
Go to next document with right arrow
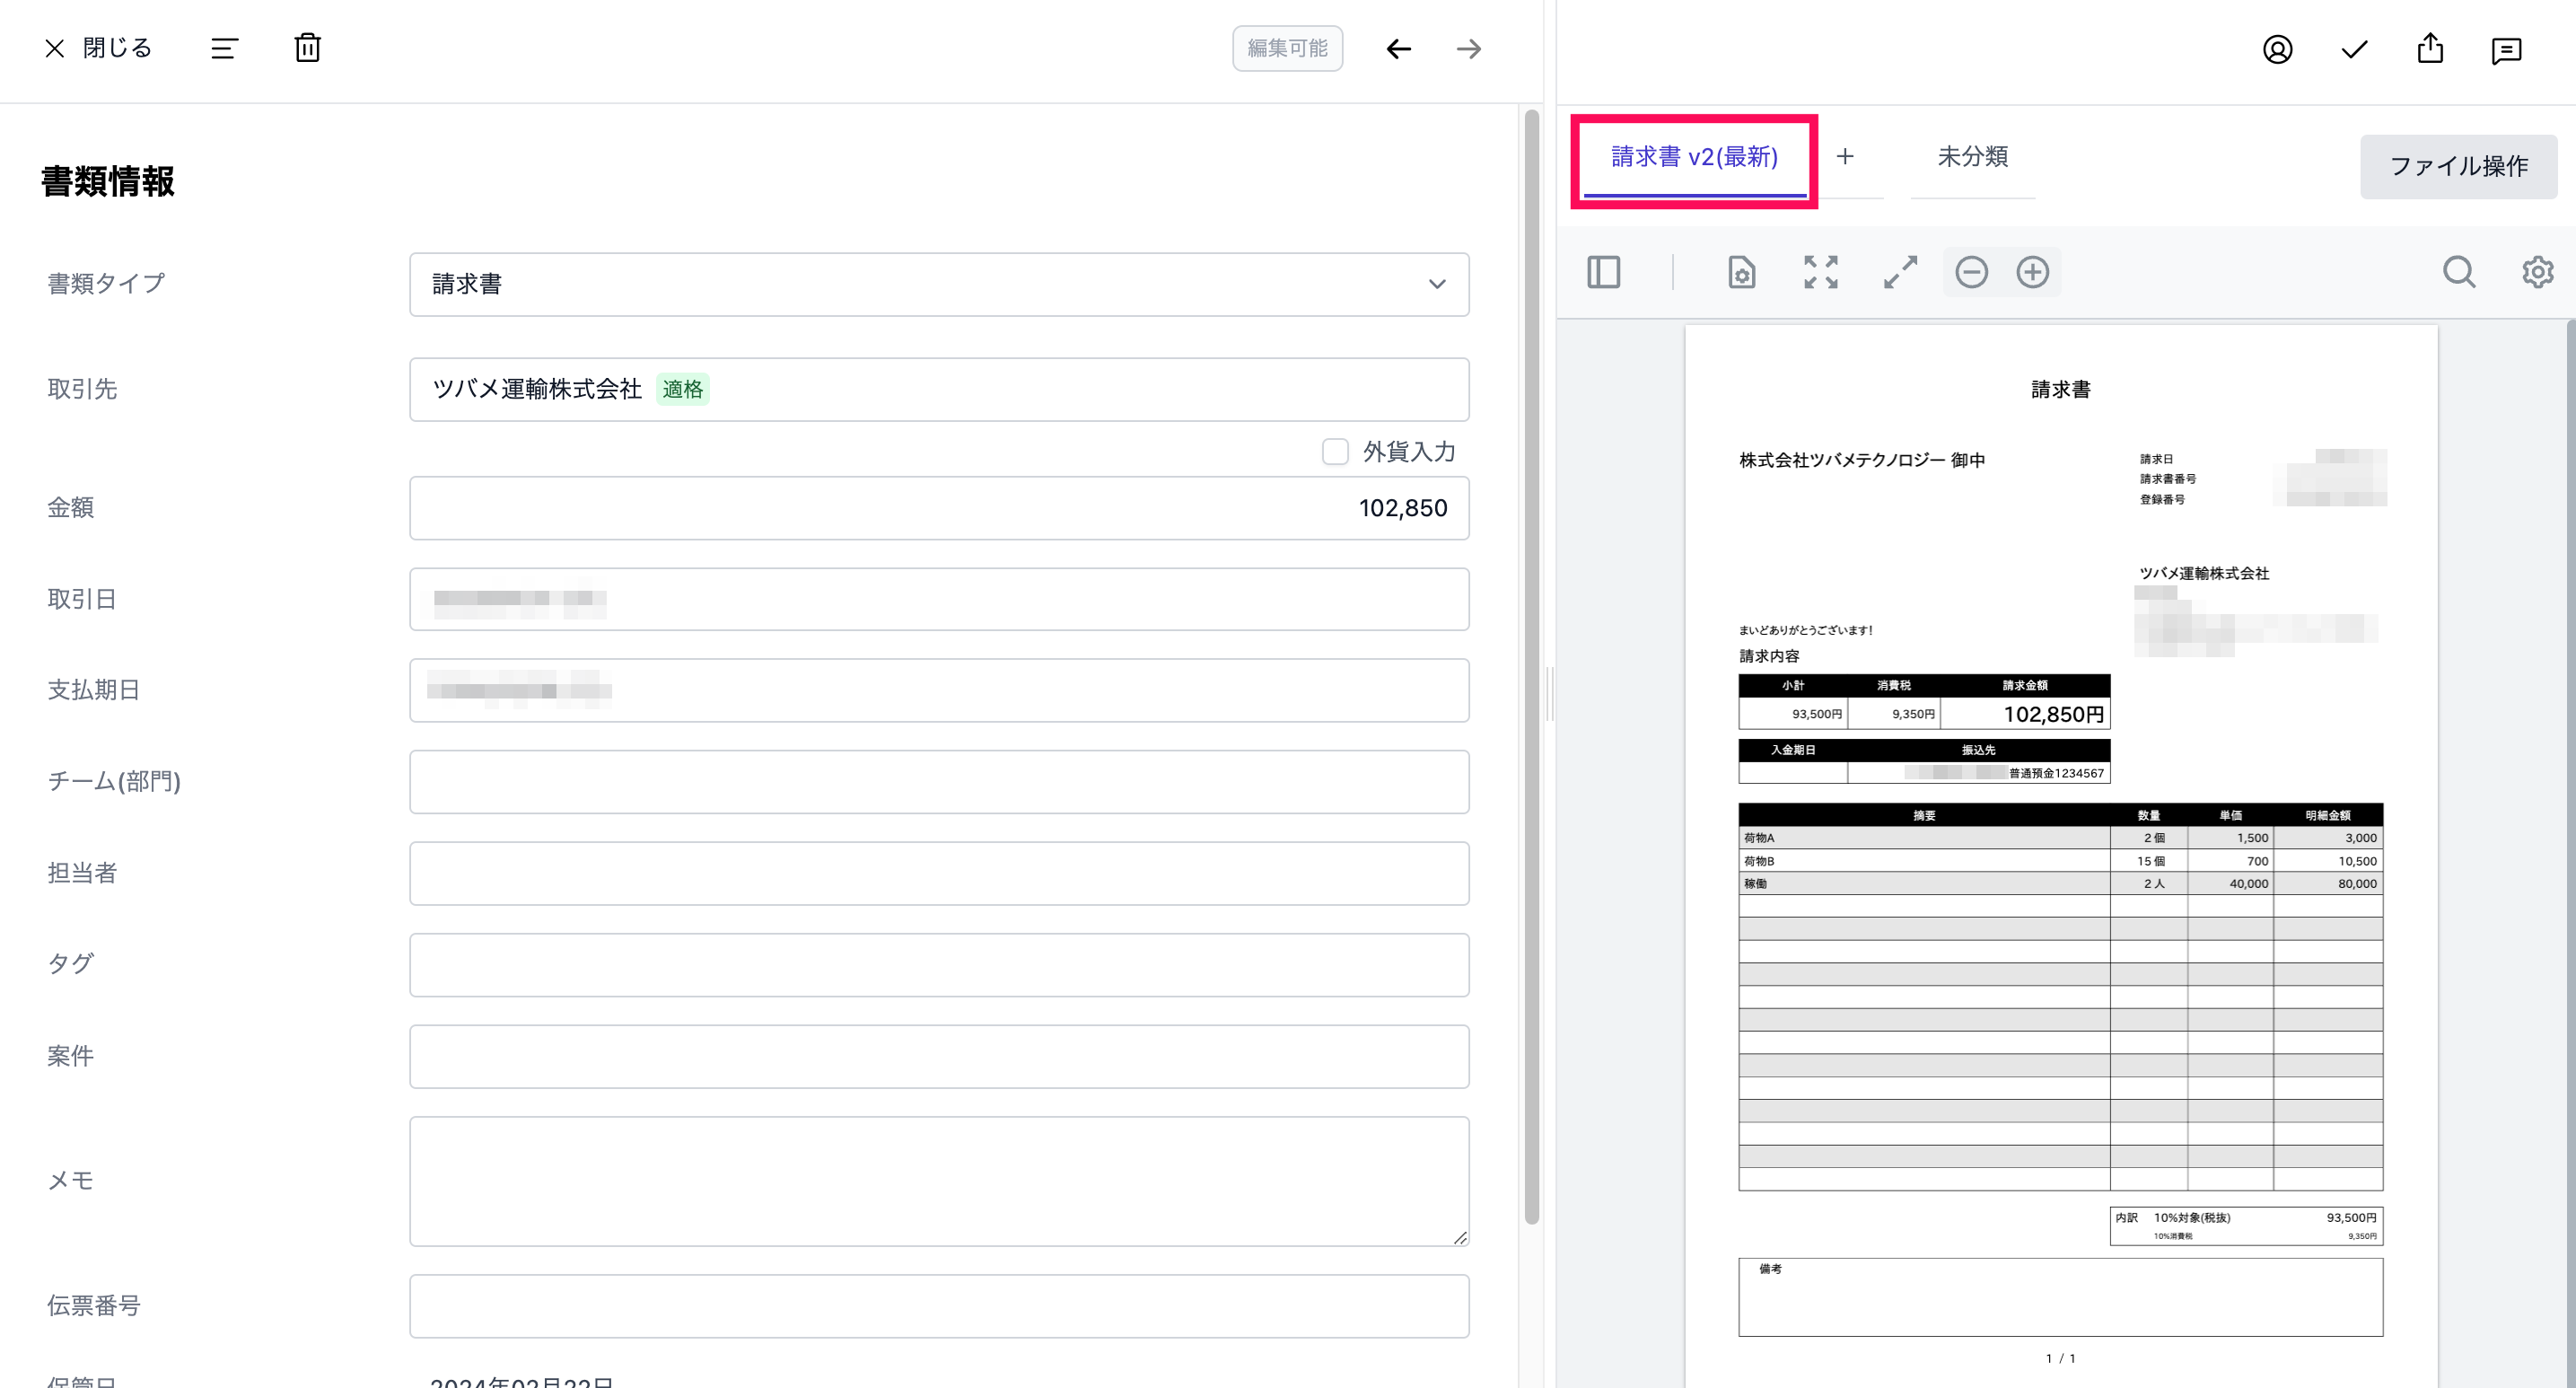[x=1468, y=48]
